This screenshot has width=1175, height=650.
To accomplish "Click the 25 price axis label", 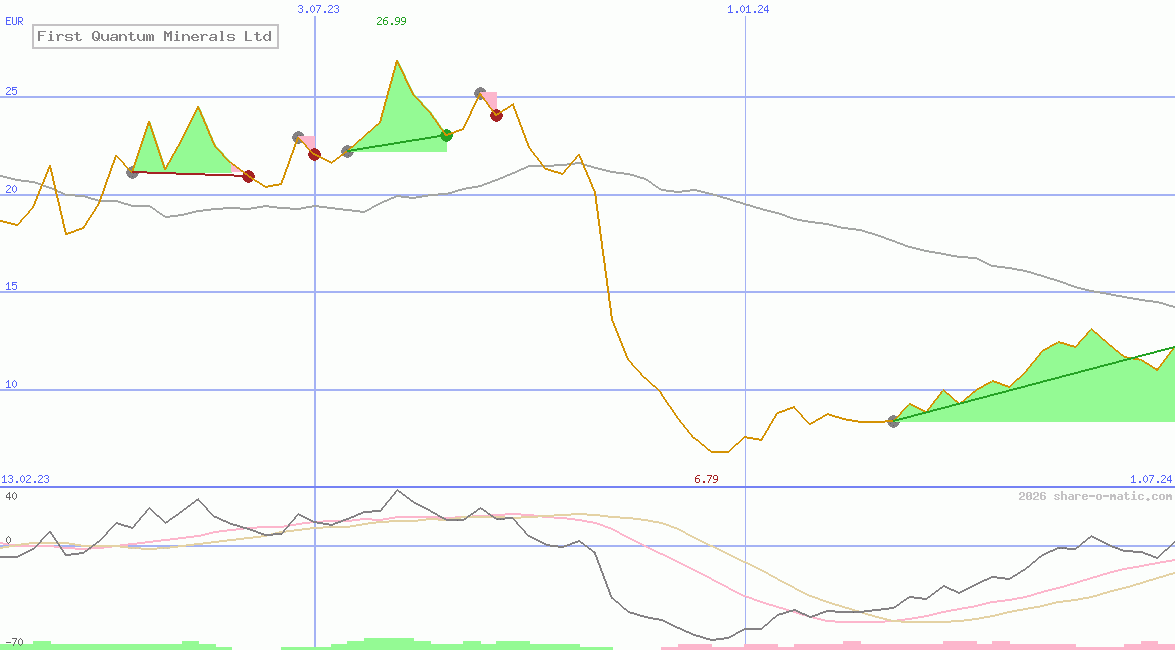I will (x=12, y=92).
